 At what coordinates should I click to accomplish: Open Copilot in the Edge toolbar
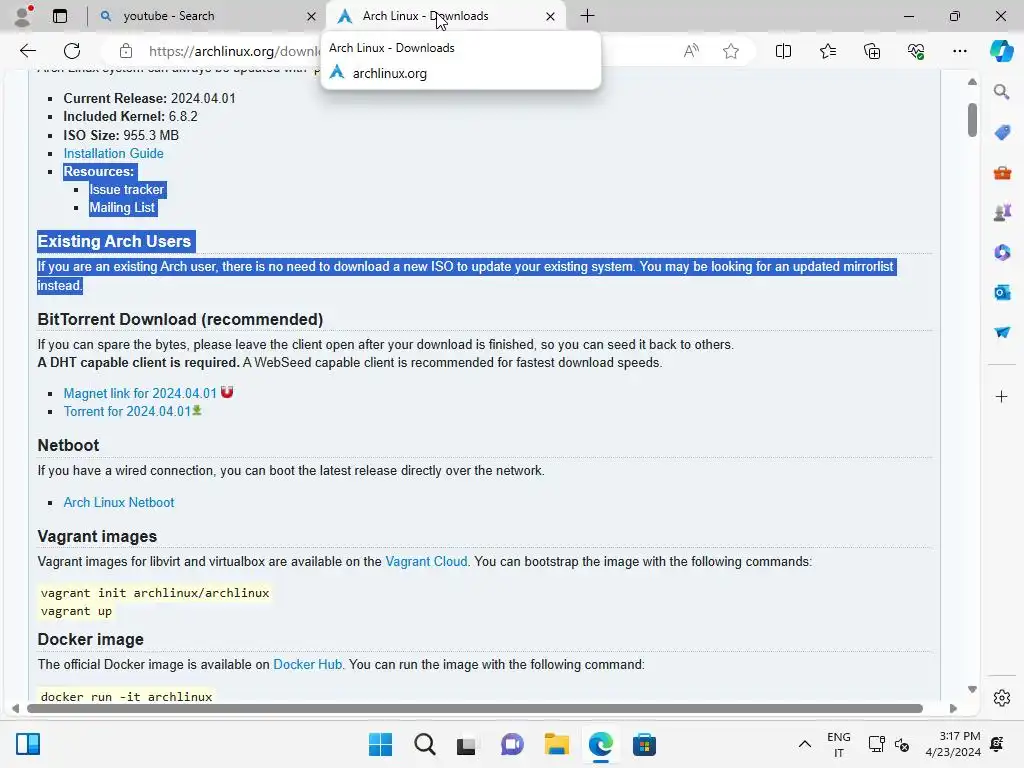click(x=1001, y=51)
